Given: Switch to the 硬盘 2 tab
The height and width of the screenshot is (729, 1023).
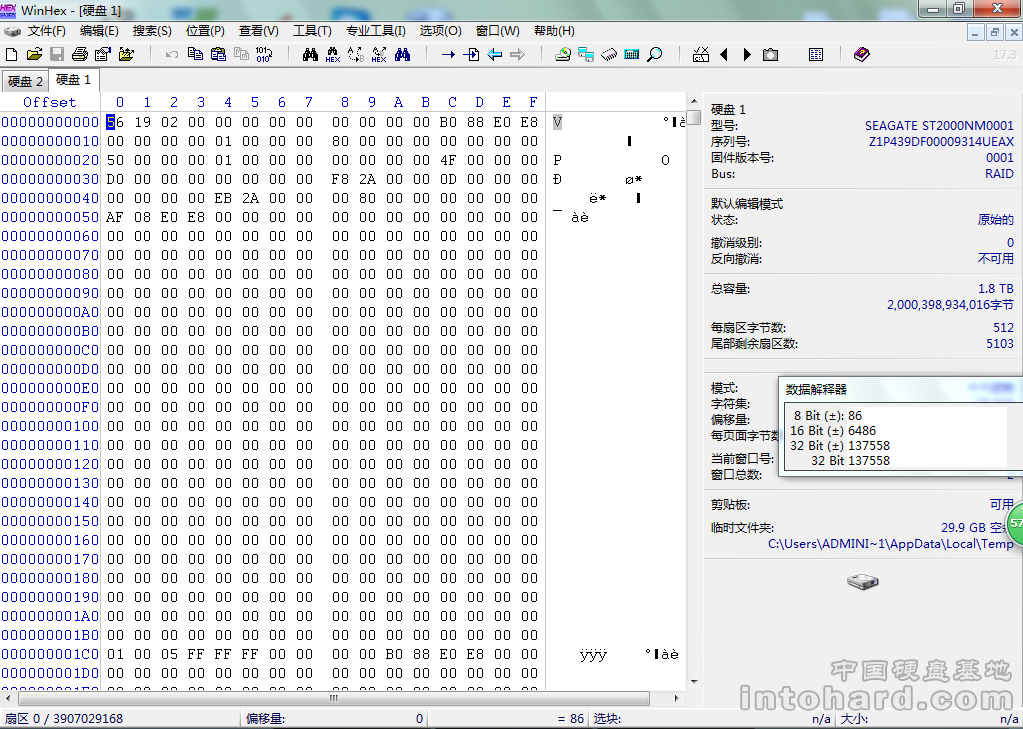Looking at the screenshot, I should [x=25, y=81].
